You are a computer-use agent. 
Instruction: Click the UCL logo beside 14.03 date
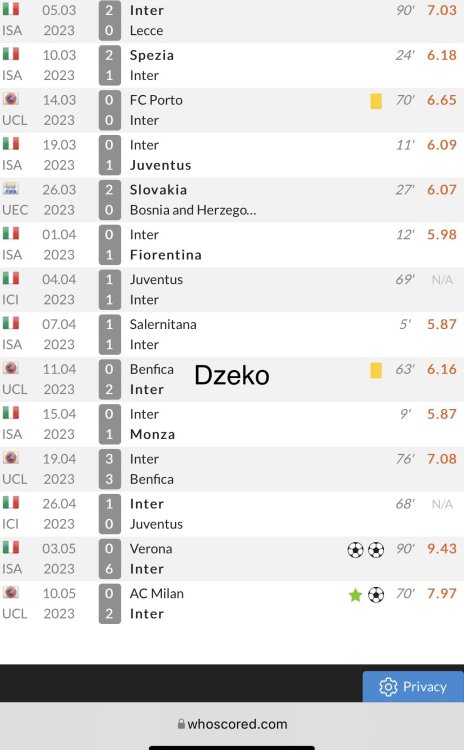[x=11, y=99]
